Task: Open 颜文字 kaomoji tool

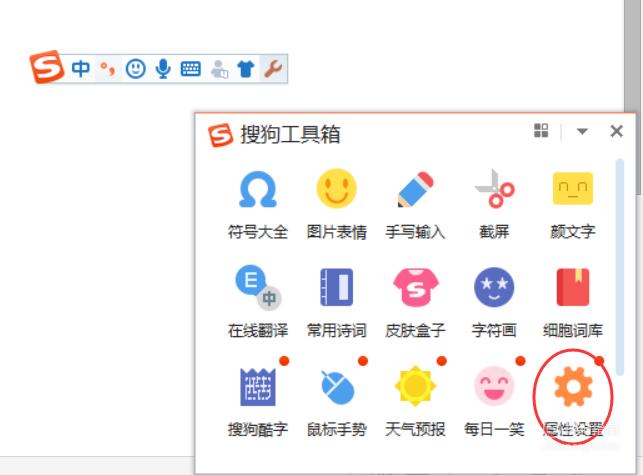Action: [x=573, y=204]
